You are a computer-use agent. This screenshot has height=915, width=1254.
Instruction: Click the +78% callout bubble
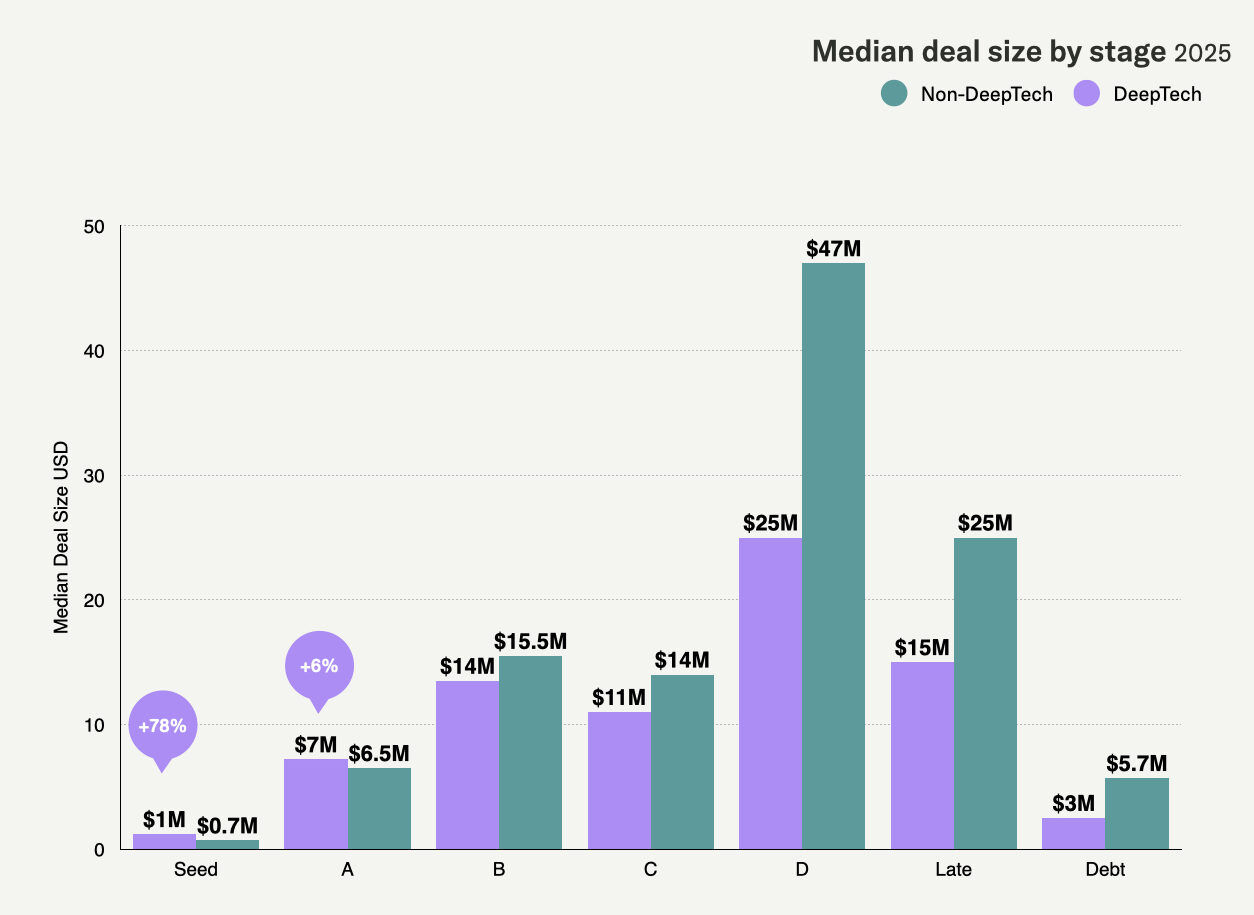pos(163,726)
